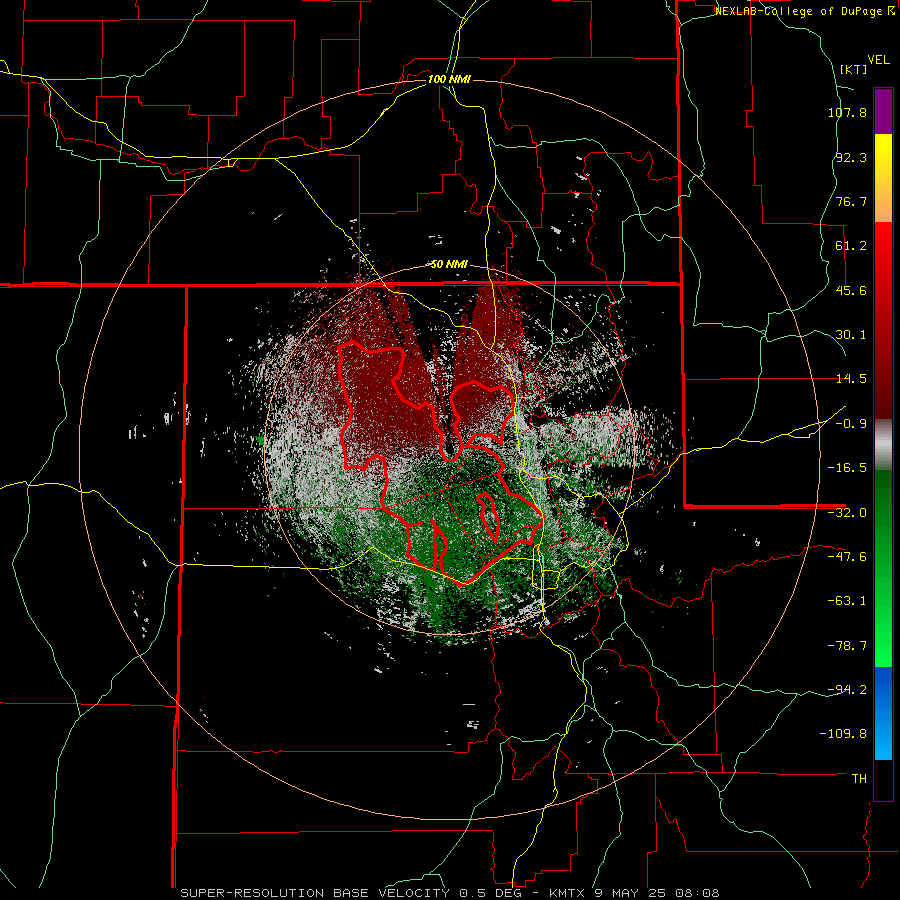Click the 107.8 velocity scale value
This screenshot has height=900, width=900.
847,112
